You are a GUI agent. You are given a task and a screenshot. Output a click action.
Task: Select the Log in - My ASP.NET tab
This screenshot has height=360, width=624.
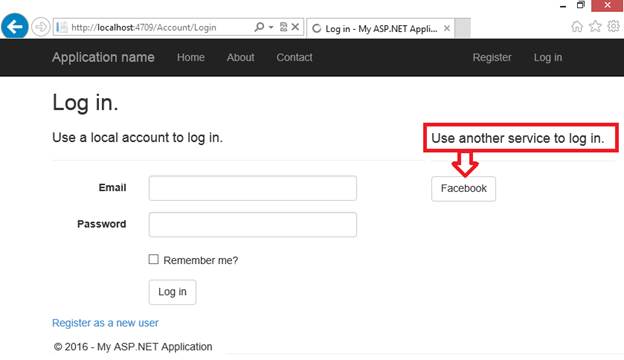click(x=380, y=28)
